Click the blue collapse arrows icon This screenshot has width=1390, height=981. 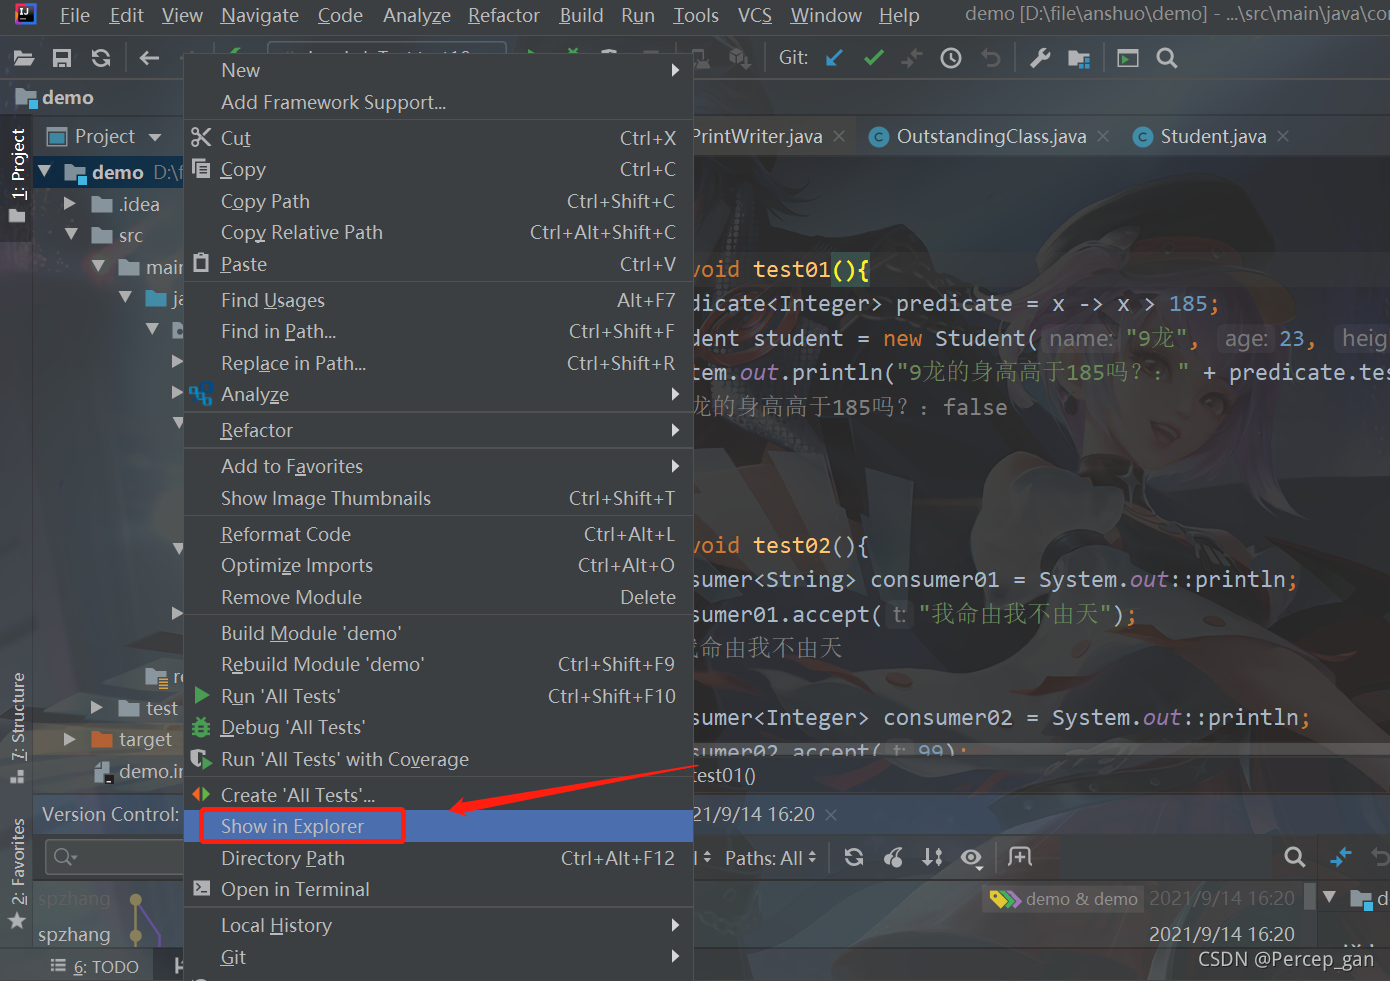coord(1341,857)
